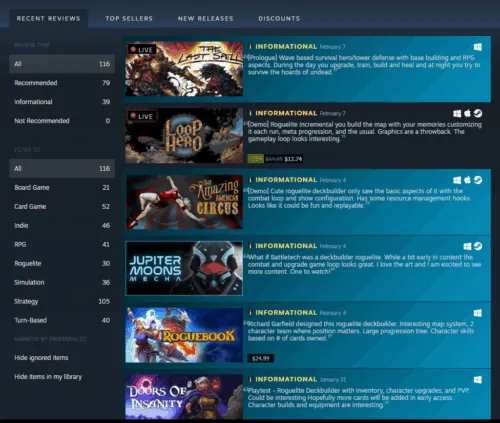Click Loop Hero -15% discount badge
This screenshot has height=423, width=500.
coord(256,159)
